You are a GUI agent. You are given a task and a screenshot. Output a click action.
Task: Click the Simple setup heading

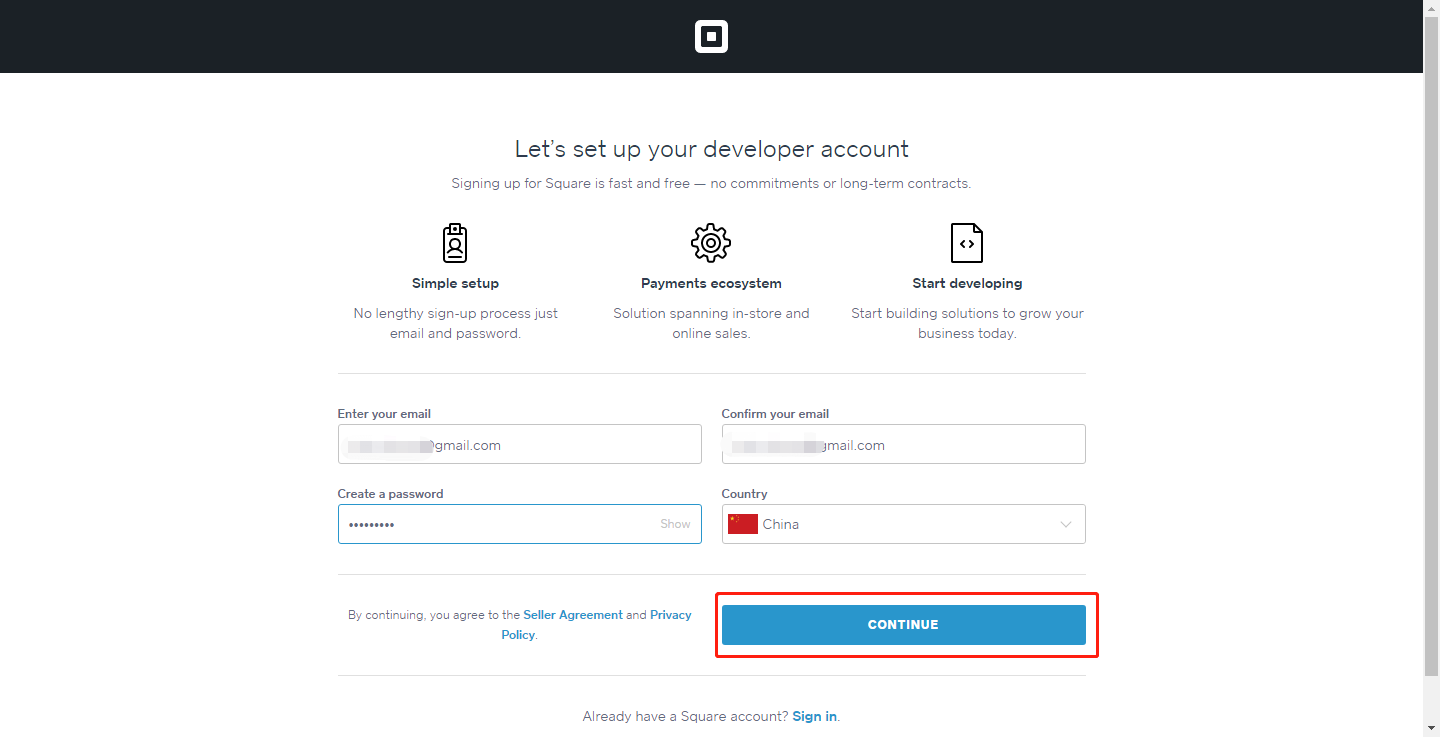(455, 283)
